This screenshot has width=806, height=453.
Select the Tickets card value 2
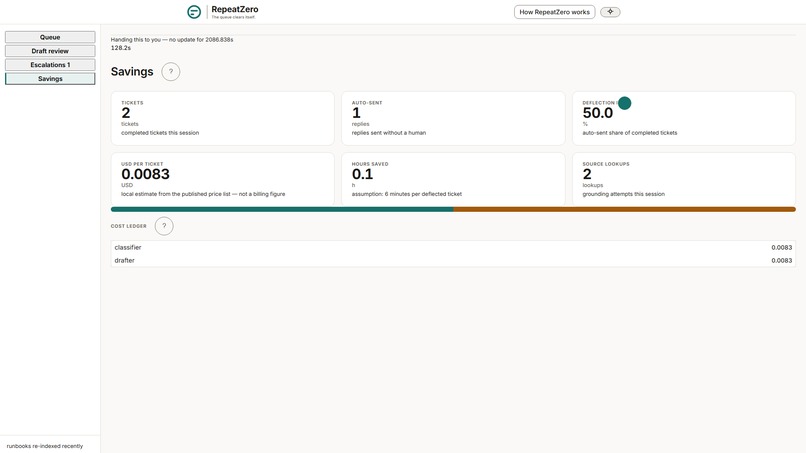click(126, 113)
